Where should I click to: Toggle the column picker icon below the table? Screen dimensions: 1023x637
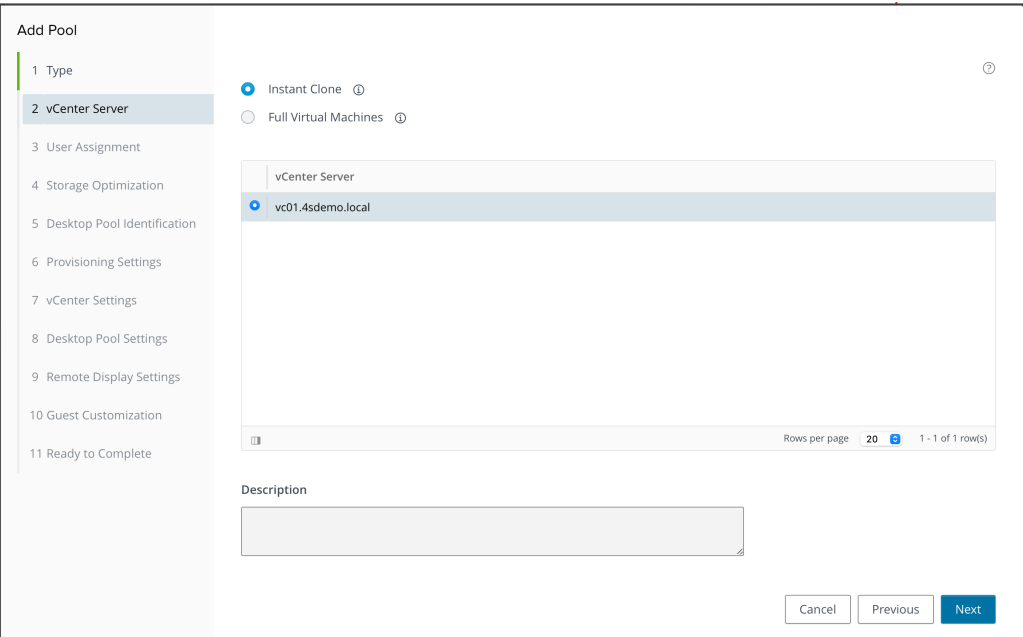coord(256,440)
